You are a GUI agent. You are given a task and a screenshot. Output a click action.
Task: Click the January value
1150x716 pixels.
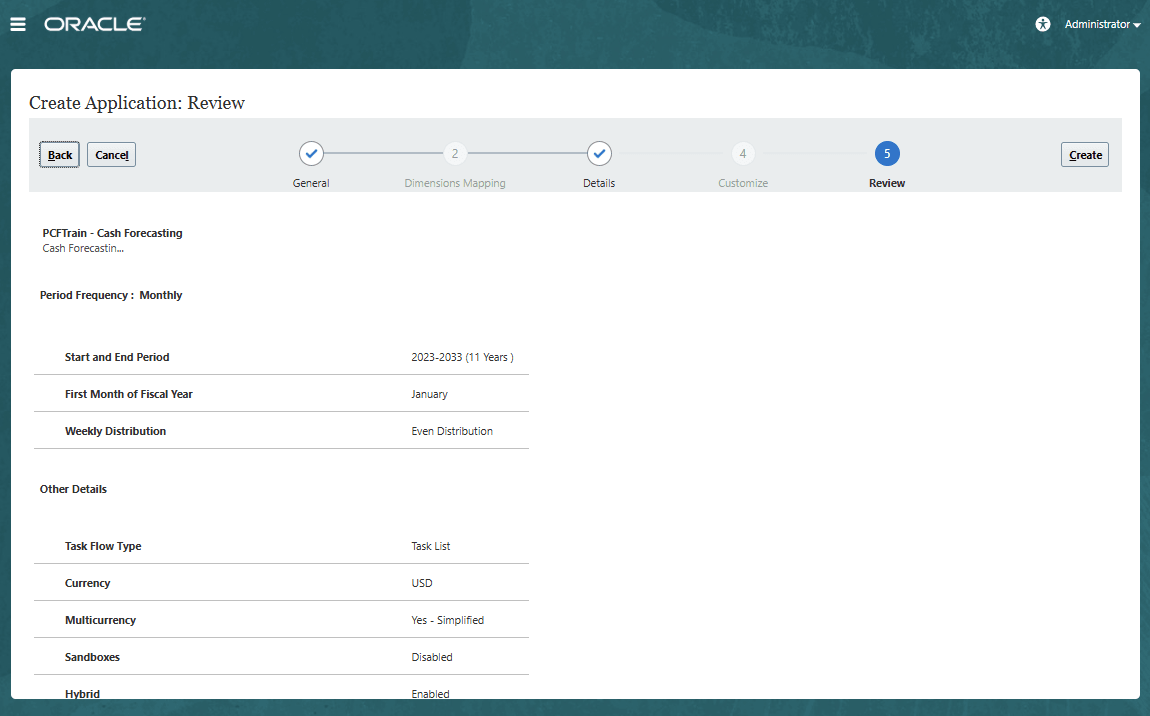[x=429, y=394]
